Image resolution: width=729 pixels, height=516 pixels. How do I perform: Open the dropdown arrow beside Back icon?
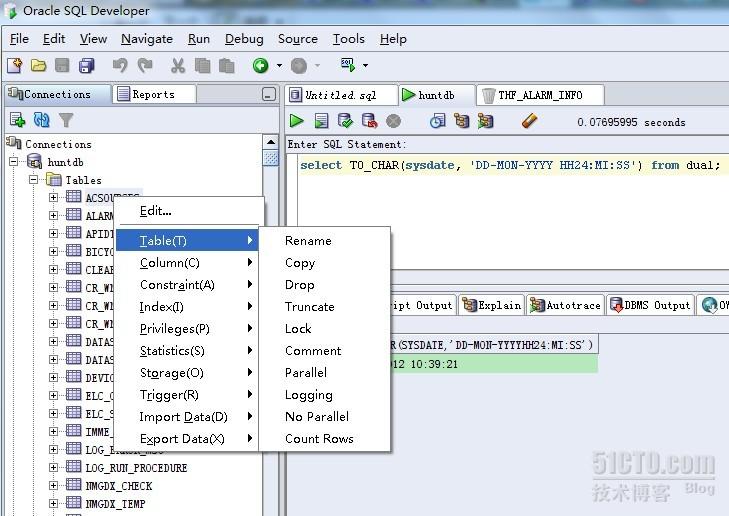[x=279, y=66]
